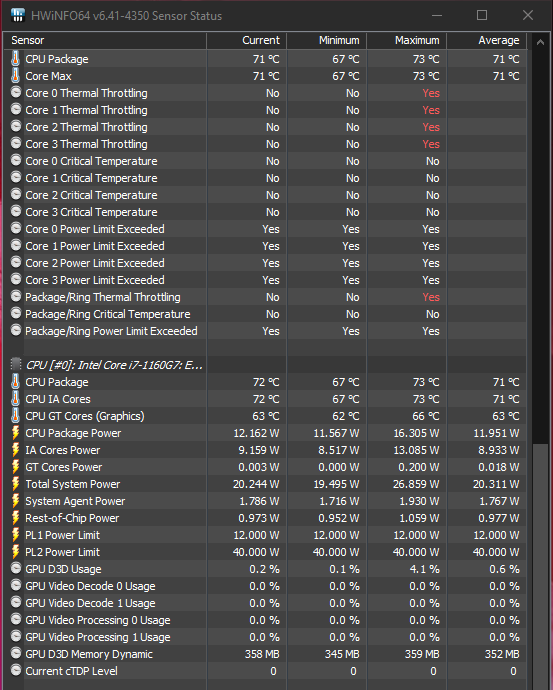Click the 40.000 W current PL2 Power Limit
Viewport: 553px width, 690px height.
256,552
